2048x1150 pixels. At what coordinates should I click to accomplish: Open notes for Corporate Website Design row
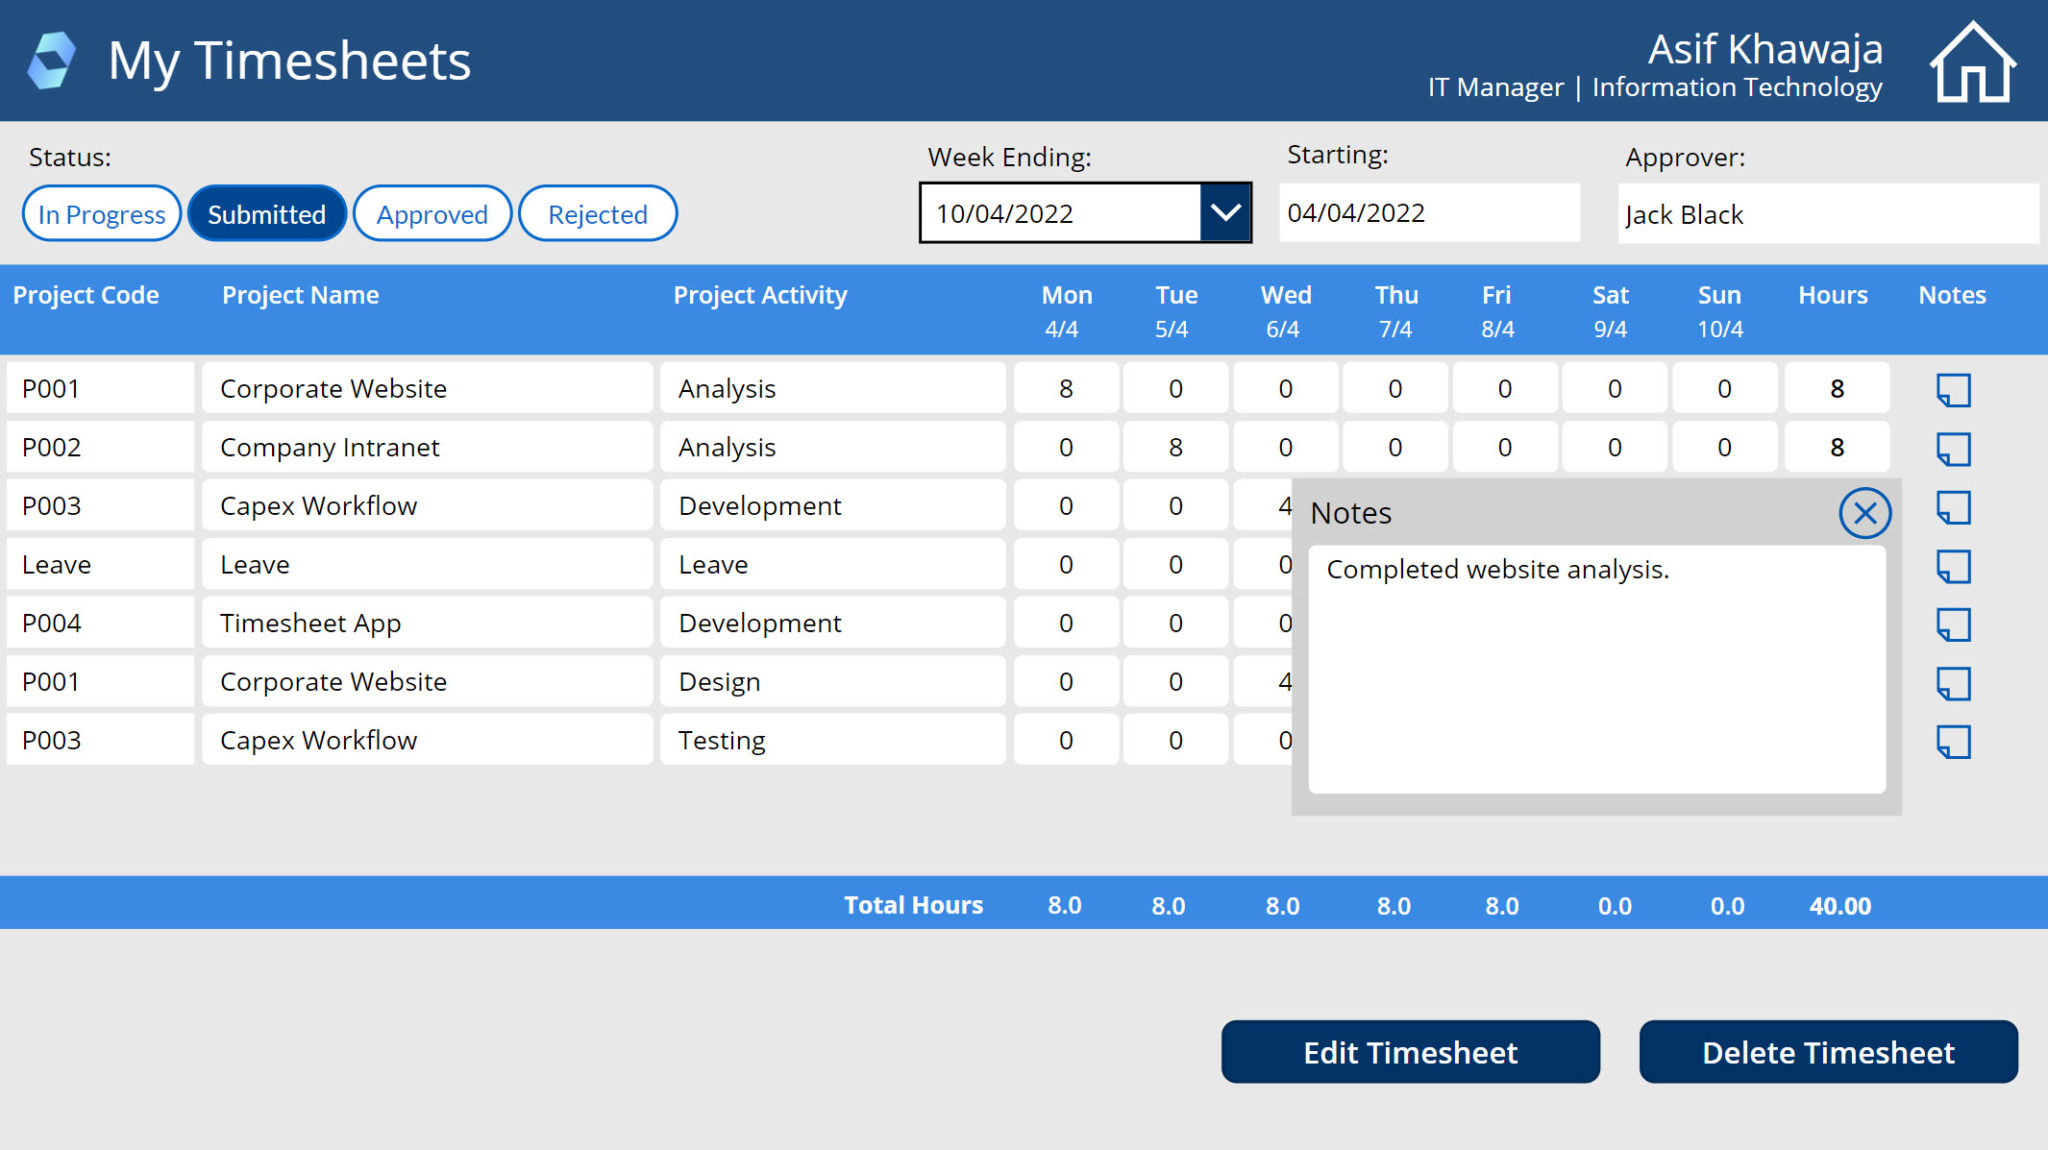point(1951,681)
